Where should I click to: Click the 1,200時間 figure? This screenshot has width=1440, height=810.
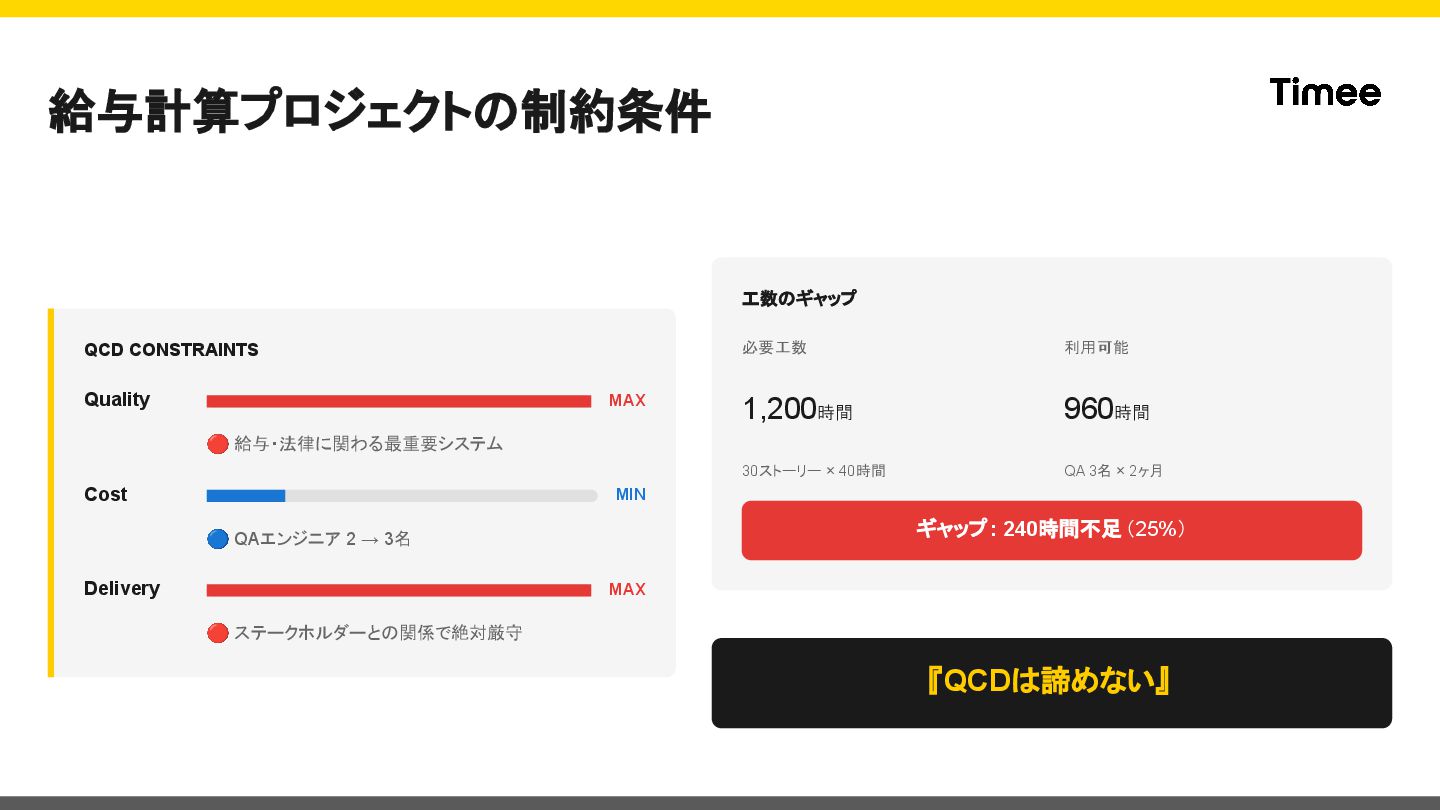(x=797, y=409)
